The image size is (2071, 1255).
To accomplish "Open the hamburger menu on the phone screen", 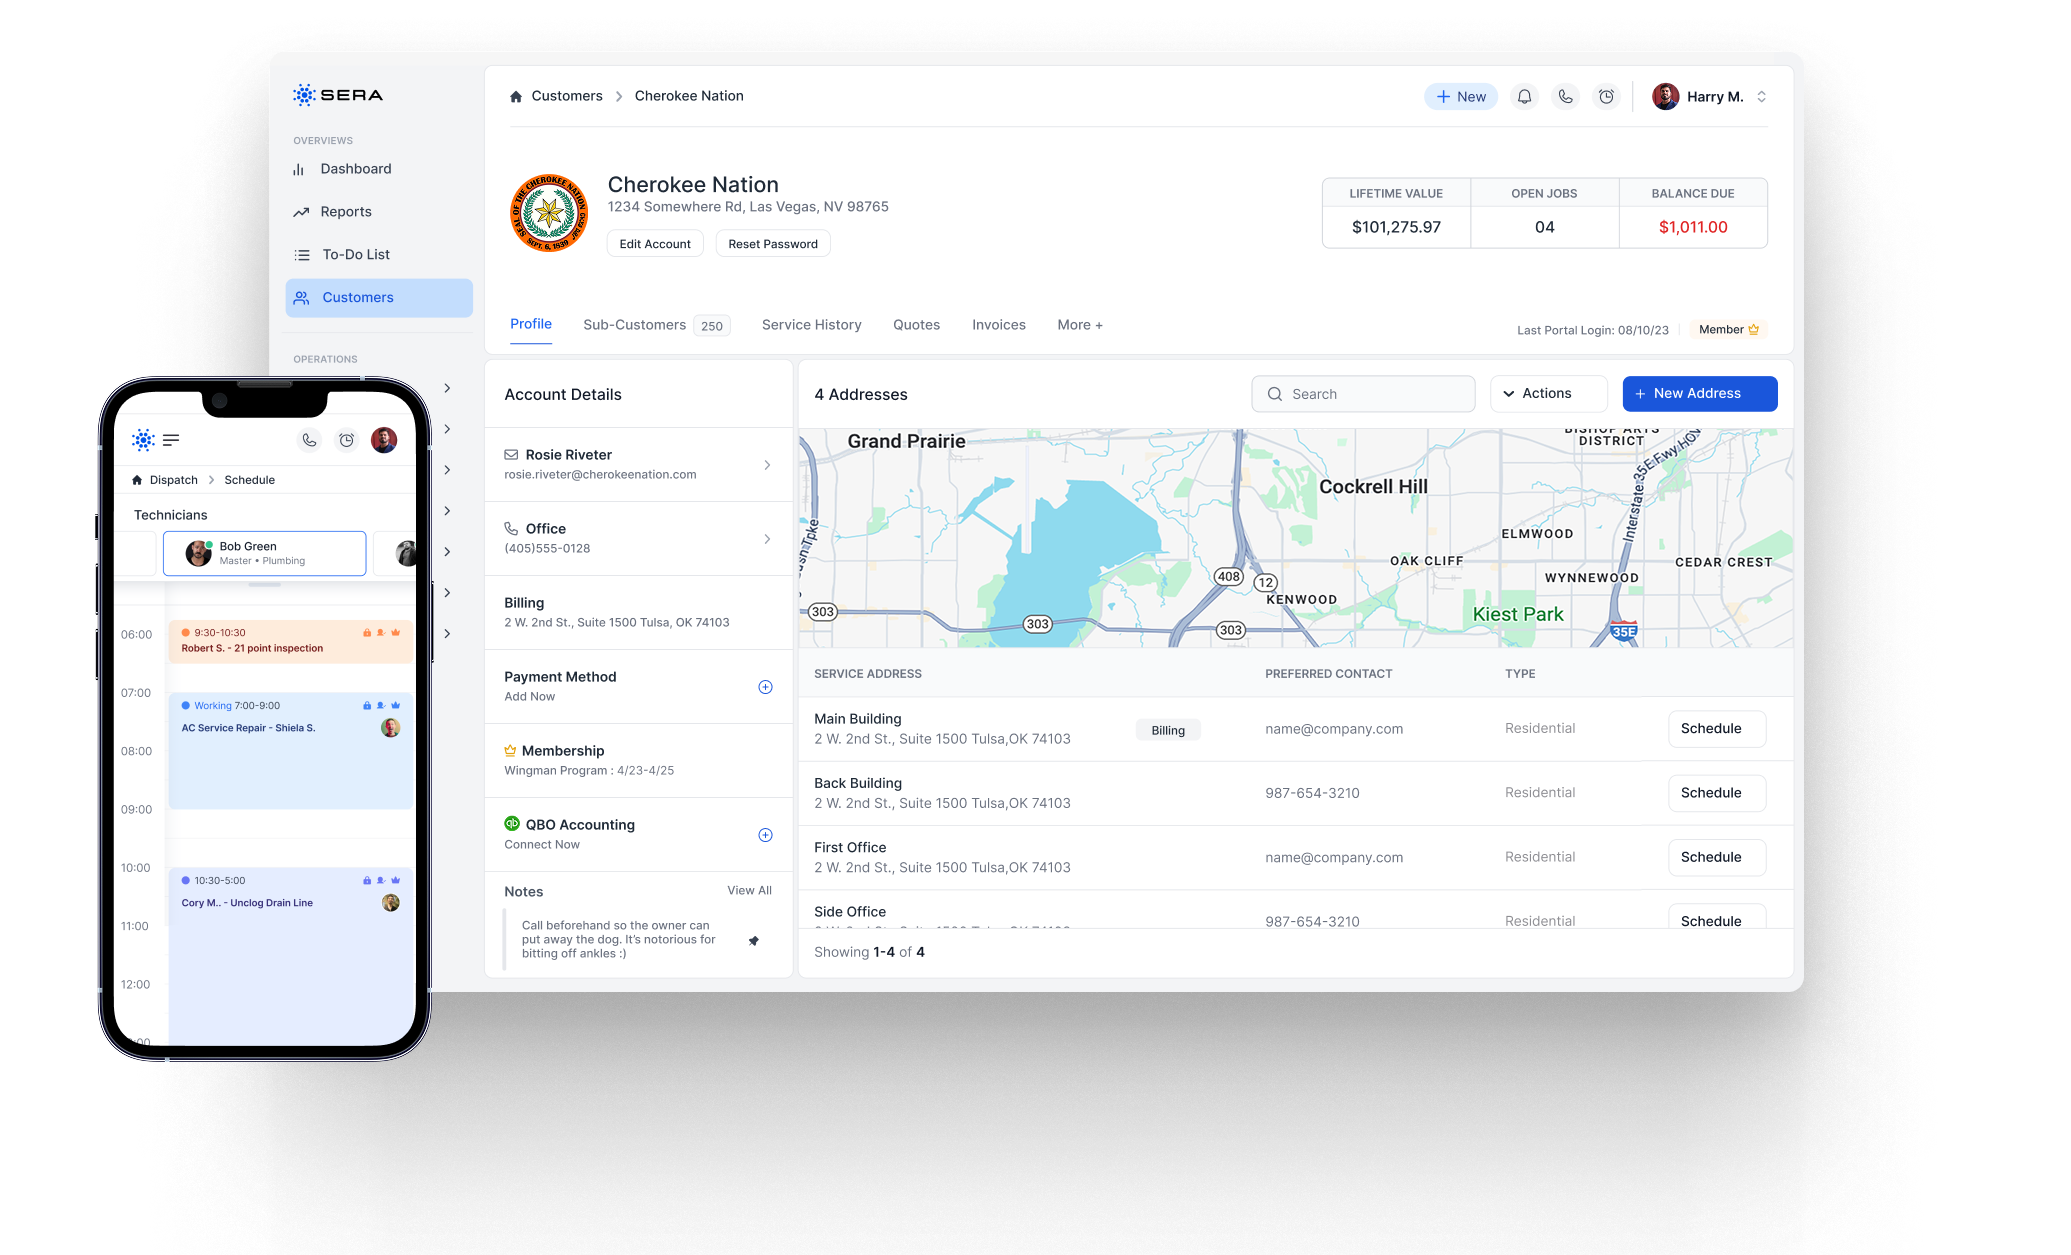I will point(171,440).
